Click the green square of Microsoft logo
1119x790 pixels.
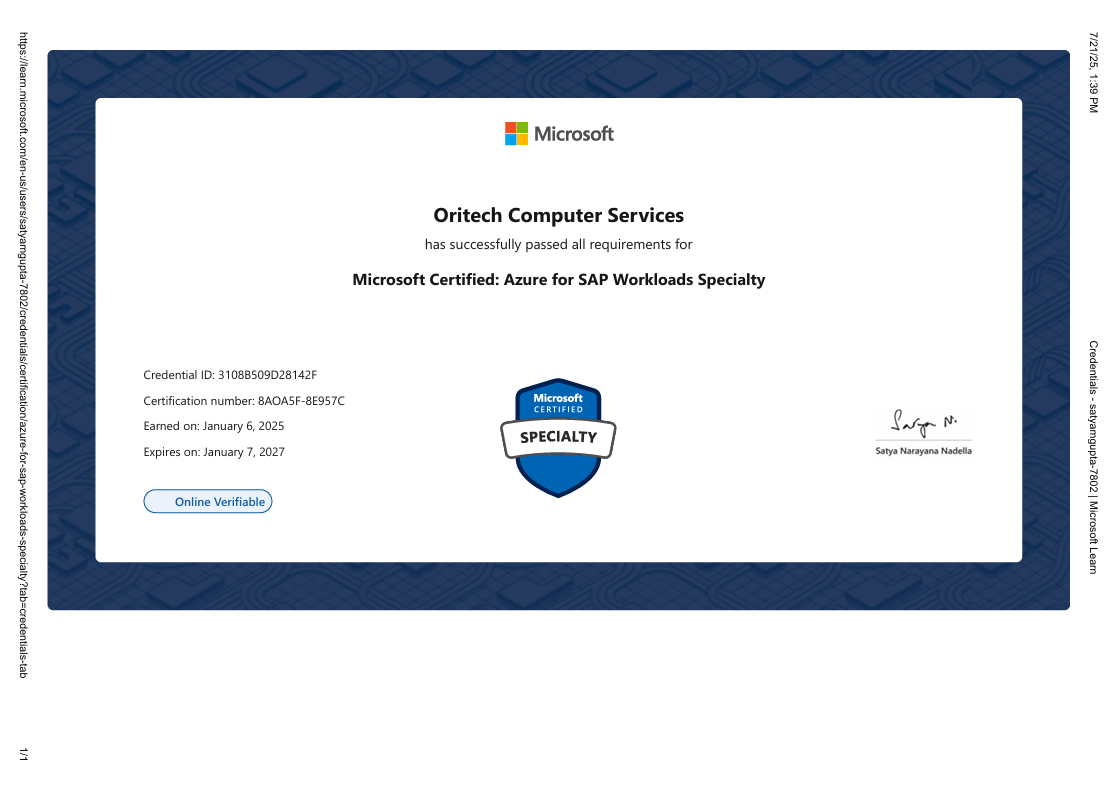[x=523, y=127]
